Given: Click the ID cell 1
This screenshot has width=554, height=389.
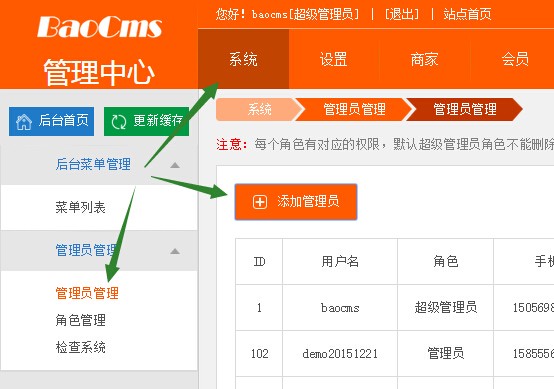Looking at the screenshot, I should (x=259, y=308).
